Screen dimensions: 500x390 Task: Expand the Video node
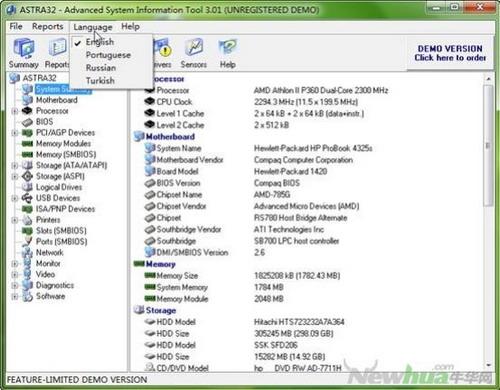[15, 275]
